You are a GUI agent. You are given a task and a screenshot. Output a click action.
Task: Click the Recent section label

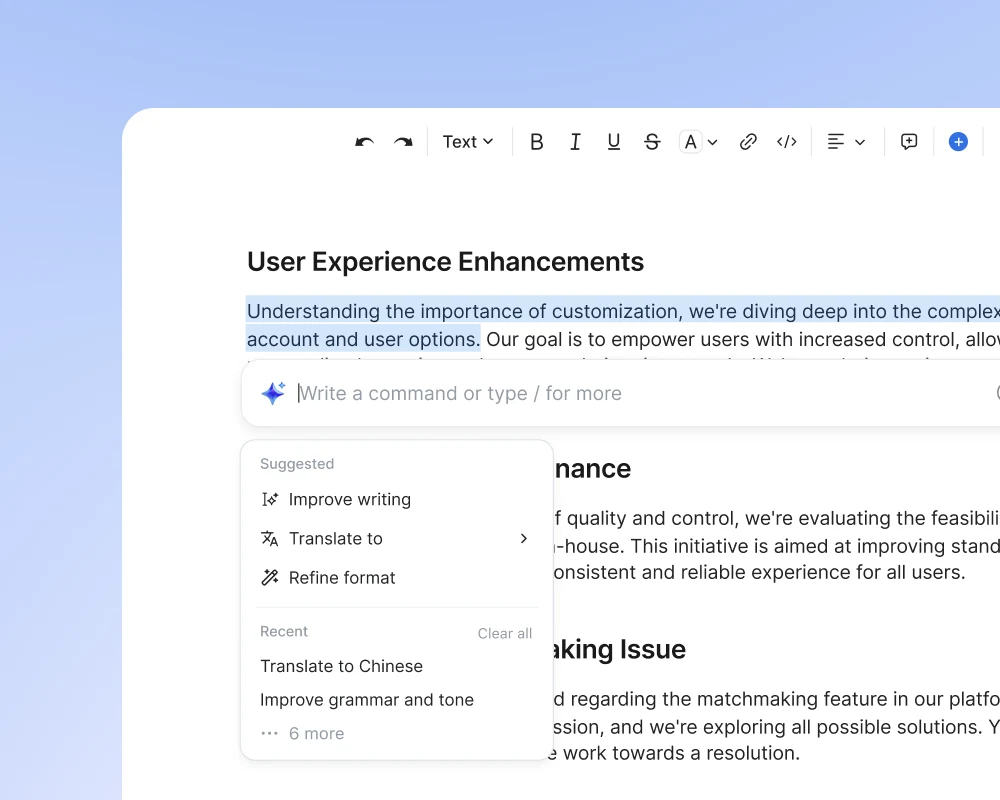tap(284, 632)
